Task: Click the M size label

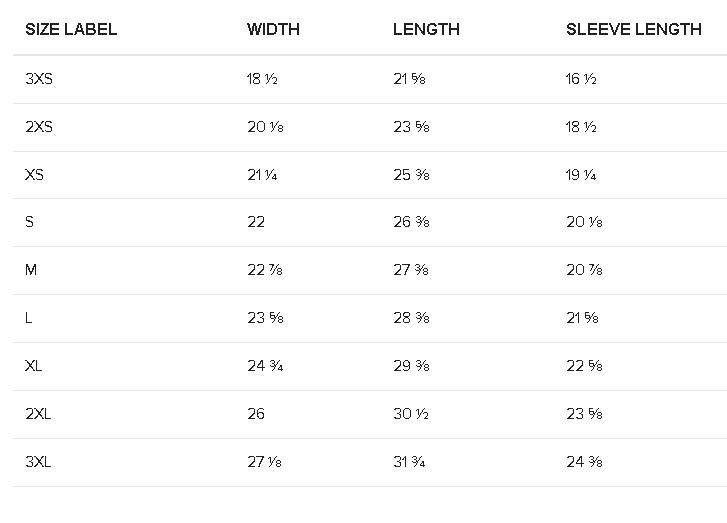Action: [31, 269]
